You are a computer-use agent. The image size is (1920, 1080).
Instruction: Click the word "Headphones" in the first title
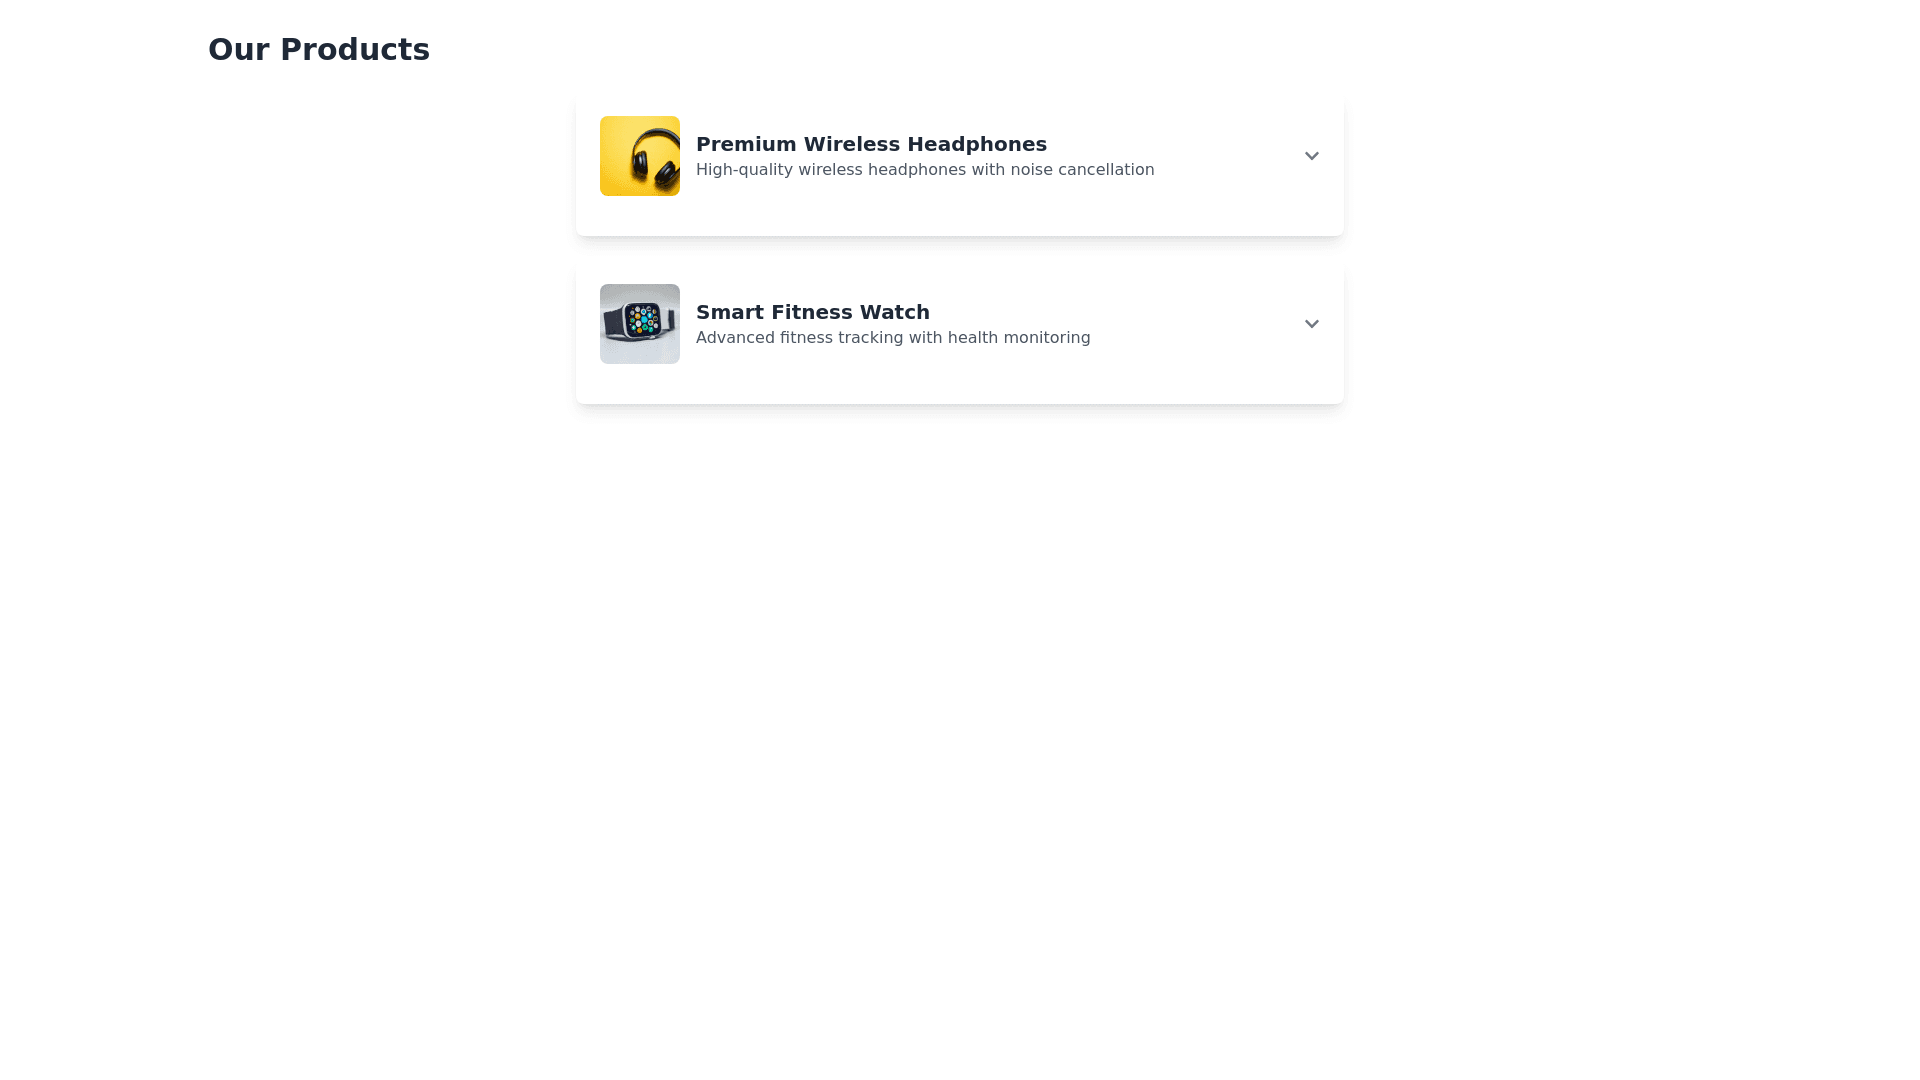click(x=976, y=144)
